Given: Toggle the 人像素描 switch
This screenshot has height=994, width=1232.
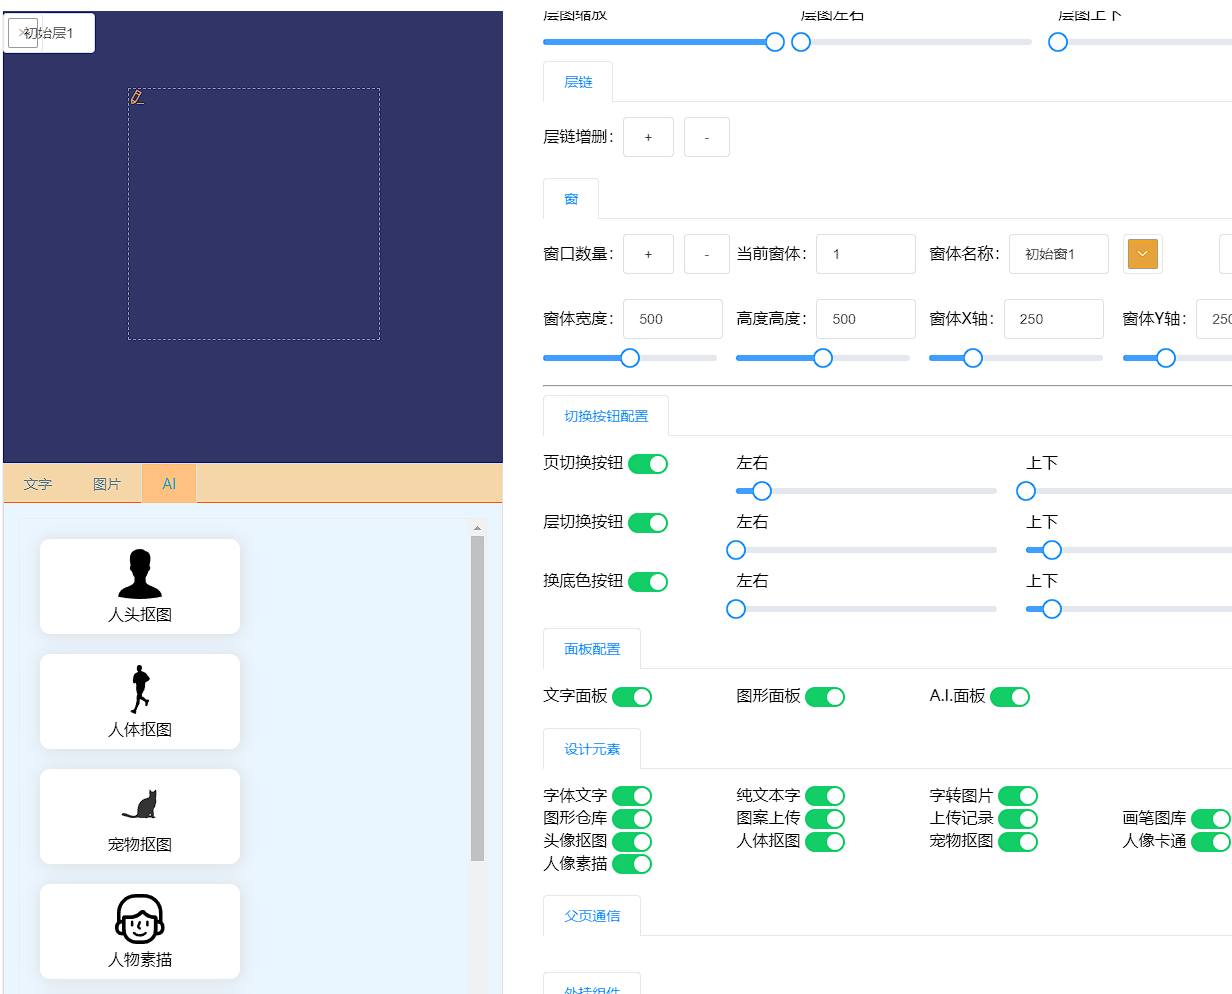Looking at the screenshot, I should click(632, 864).
